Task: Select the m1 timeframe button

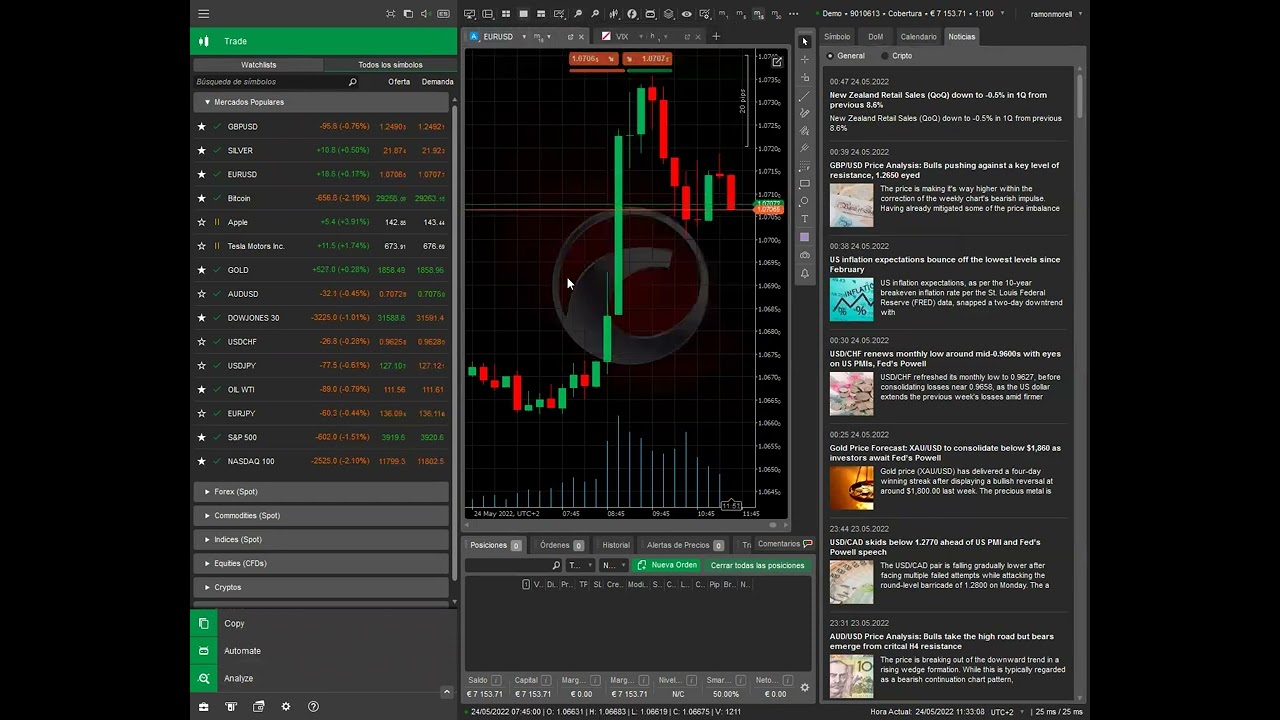Action: click(x=723, y=14)
